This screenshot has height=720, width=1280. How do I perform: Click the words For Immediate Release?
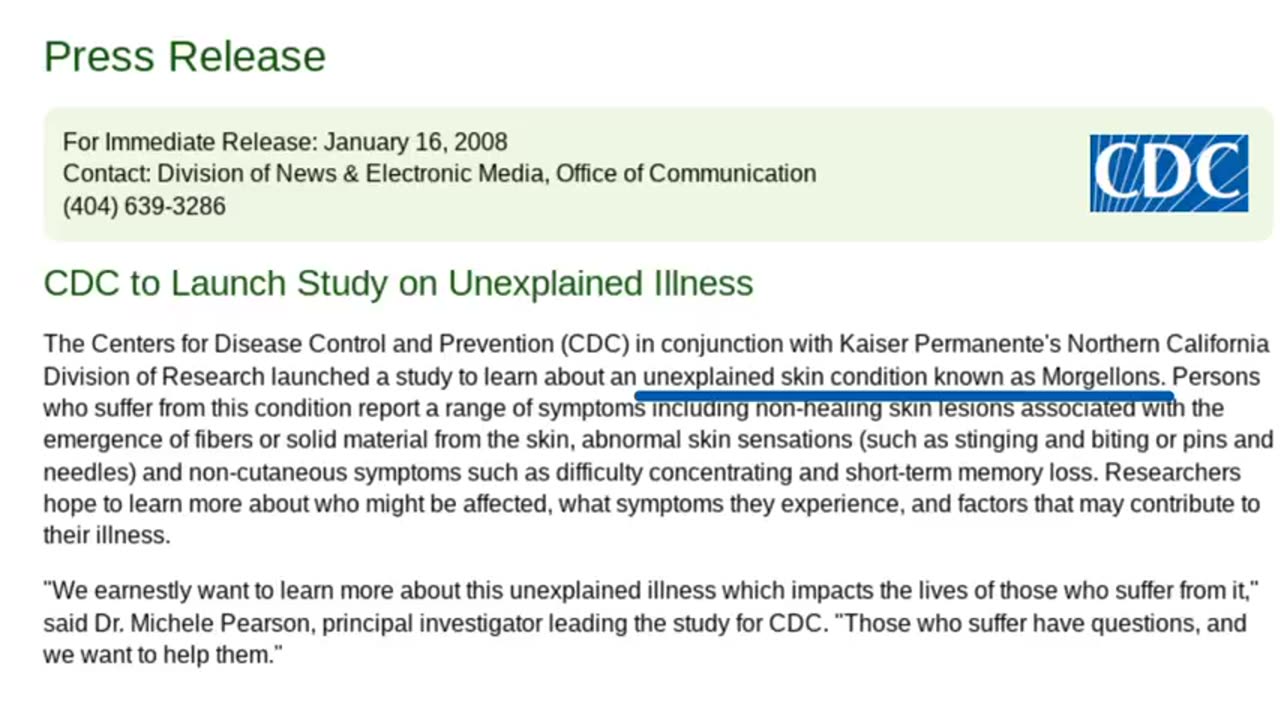187,142
